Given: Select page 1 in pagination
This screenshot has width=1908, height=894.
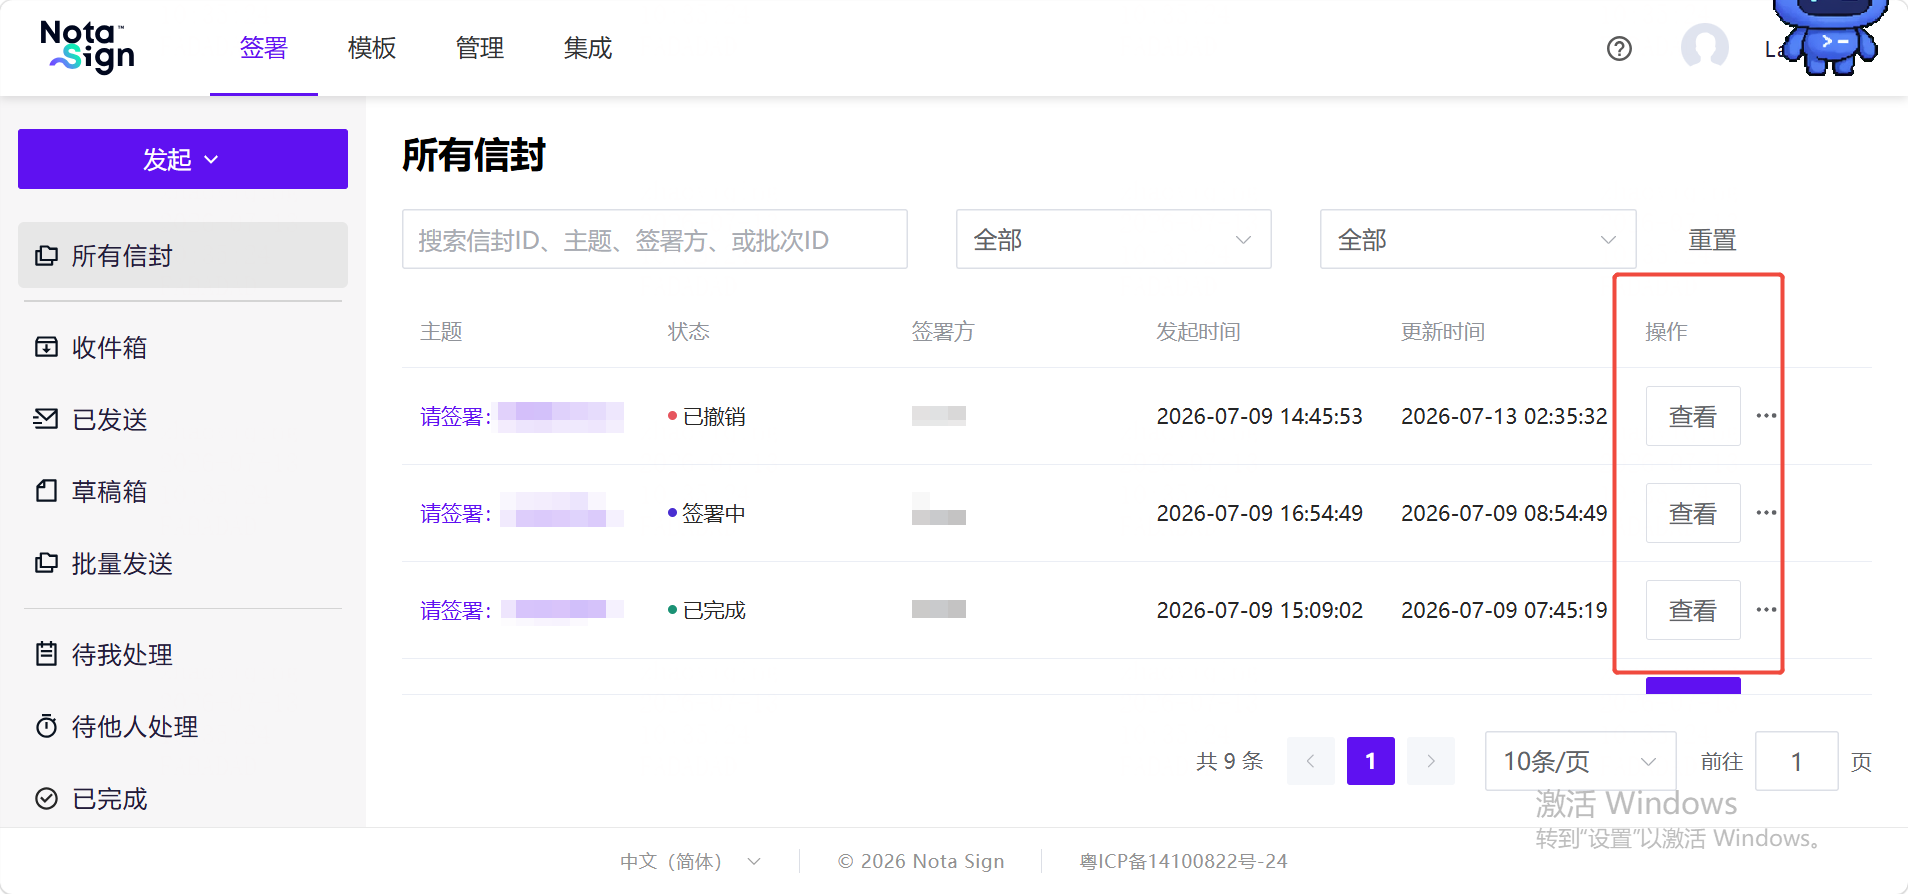Looking at the screenshot, I should click(x=1371, y=761).
